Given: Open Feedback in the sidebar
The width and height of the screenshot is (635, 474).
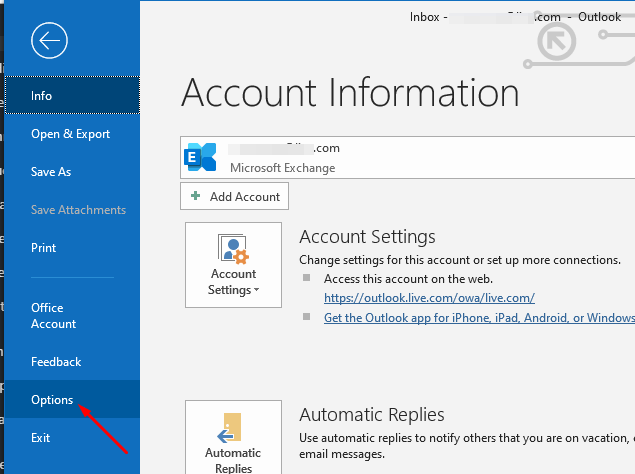Looking at the screenshot, I should (72, 361).
